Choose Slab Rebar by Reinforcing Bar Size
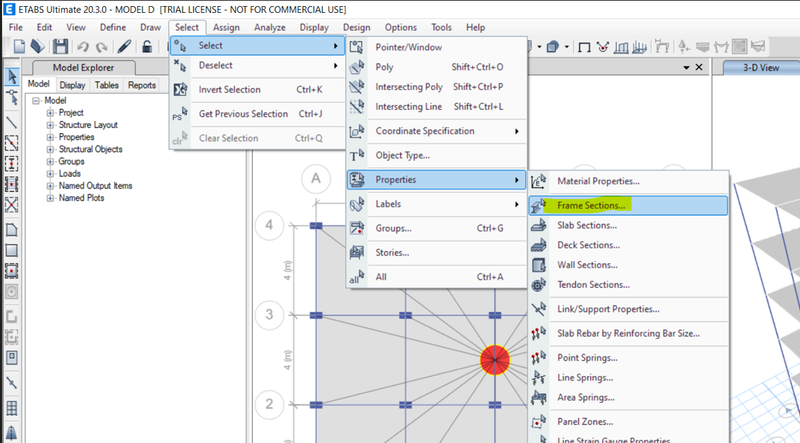 coord(629,333)
